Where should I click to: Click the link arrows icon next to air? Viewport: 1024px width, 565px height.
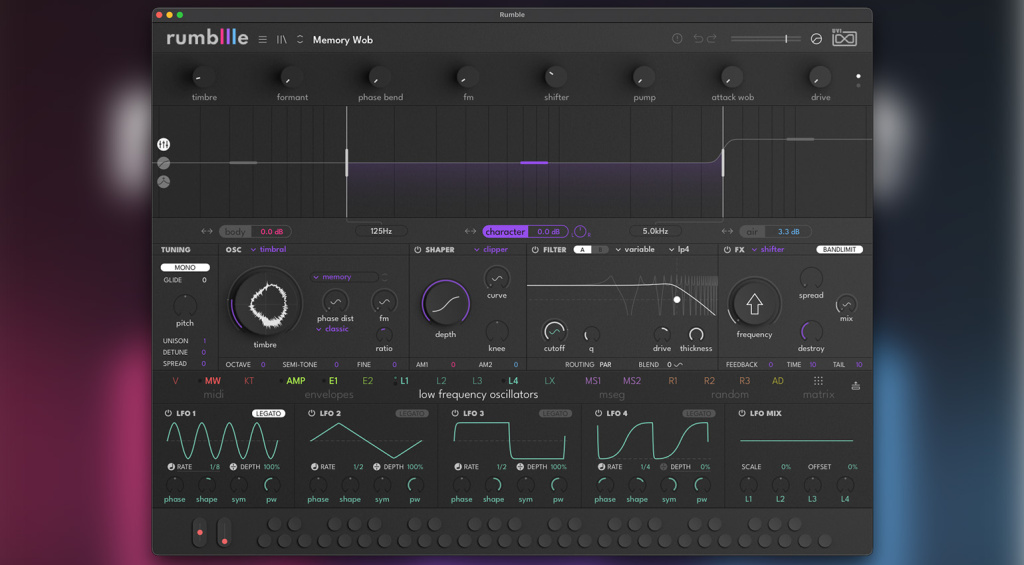(x=728, y=231)
